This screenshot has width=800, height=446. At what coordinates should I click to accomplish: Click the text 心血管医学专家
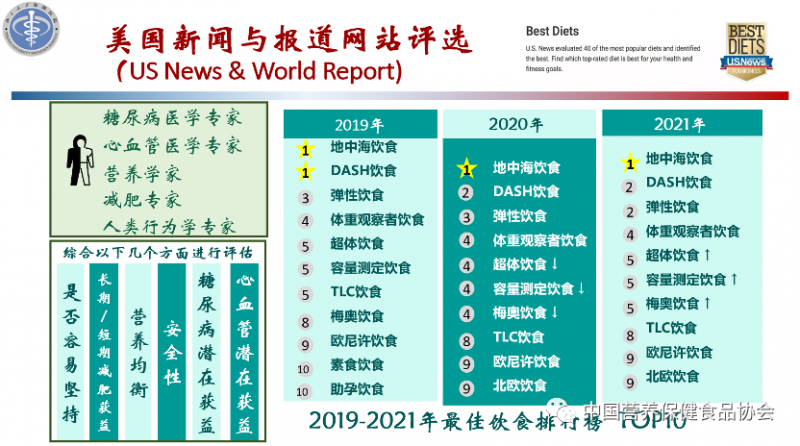(172, 145)
